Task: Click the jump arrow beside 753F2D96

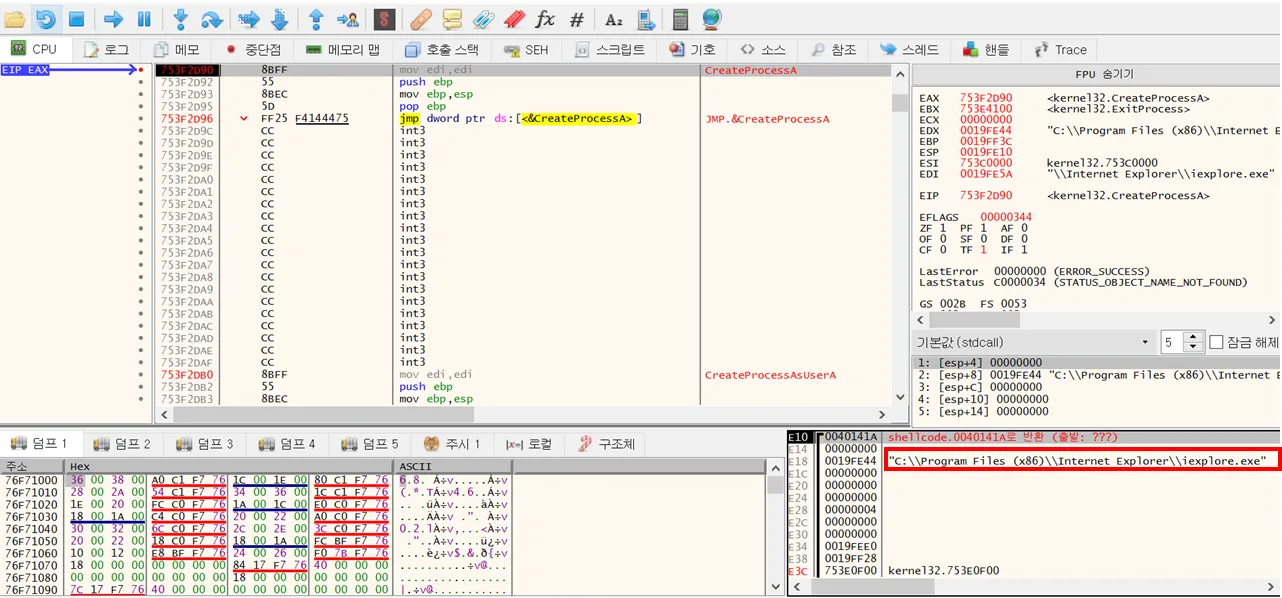Action: pos(244,119)
